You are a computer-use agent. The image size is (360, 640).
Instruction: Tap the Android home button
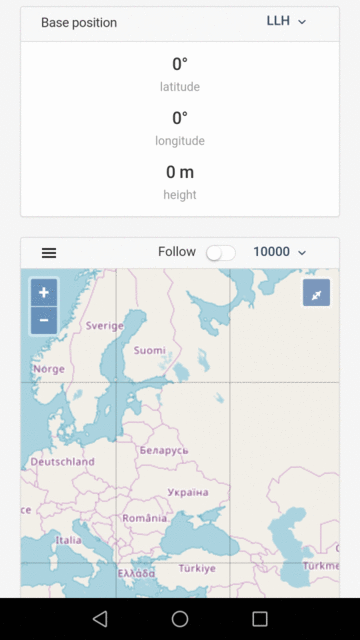coord(180,619)
